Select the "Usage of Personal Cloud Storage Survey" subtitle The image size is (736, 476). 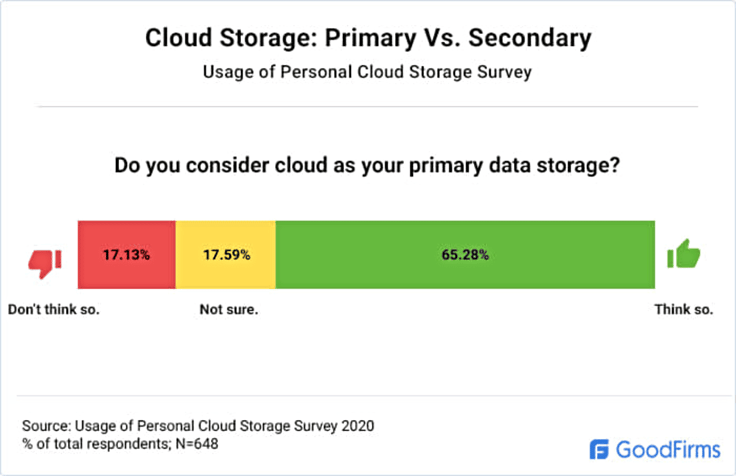click(367, 71)
